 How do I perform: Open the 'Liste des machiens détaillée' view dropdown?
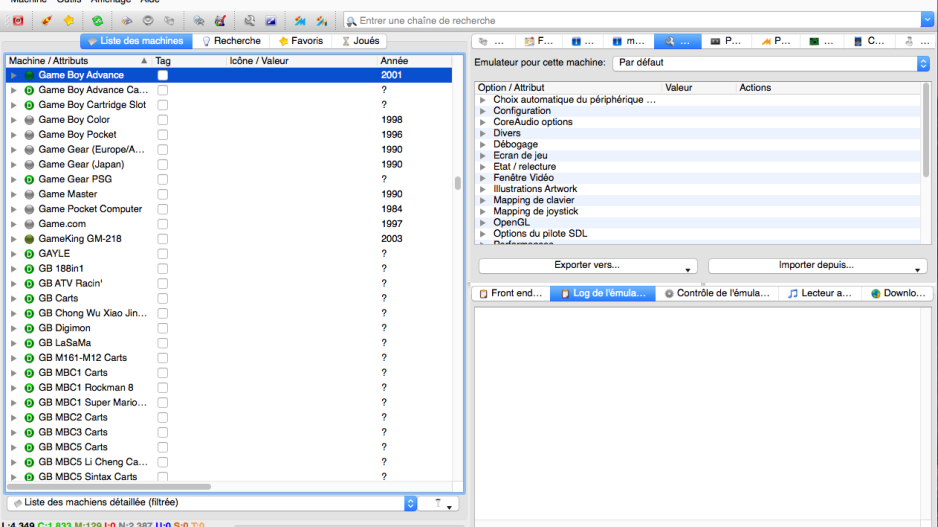[x=212, y=503]
